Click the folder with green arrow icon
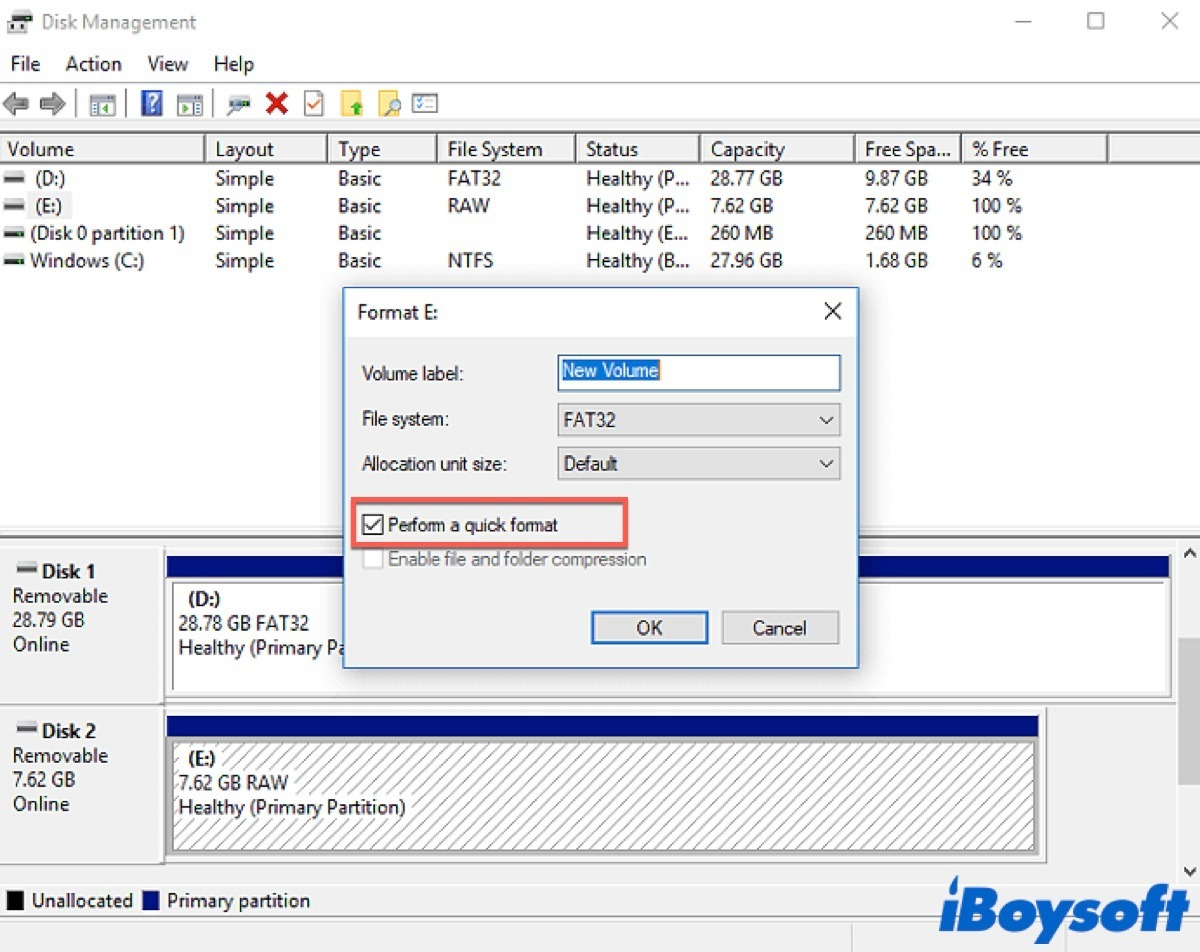Image resolution: width=1200 pixels, height=952 pixels. (x=352, y=104)
